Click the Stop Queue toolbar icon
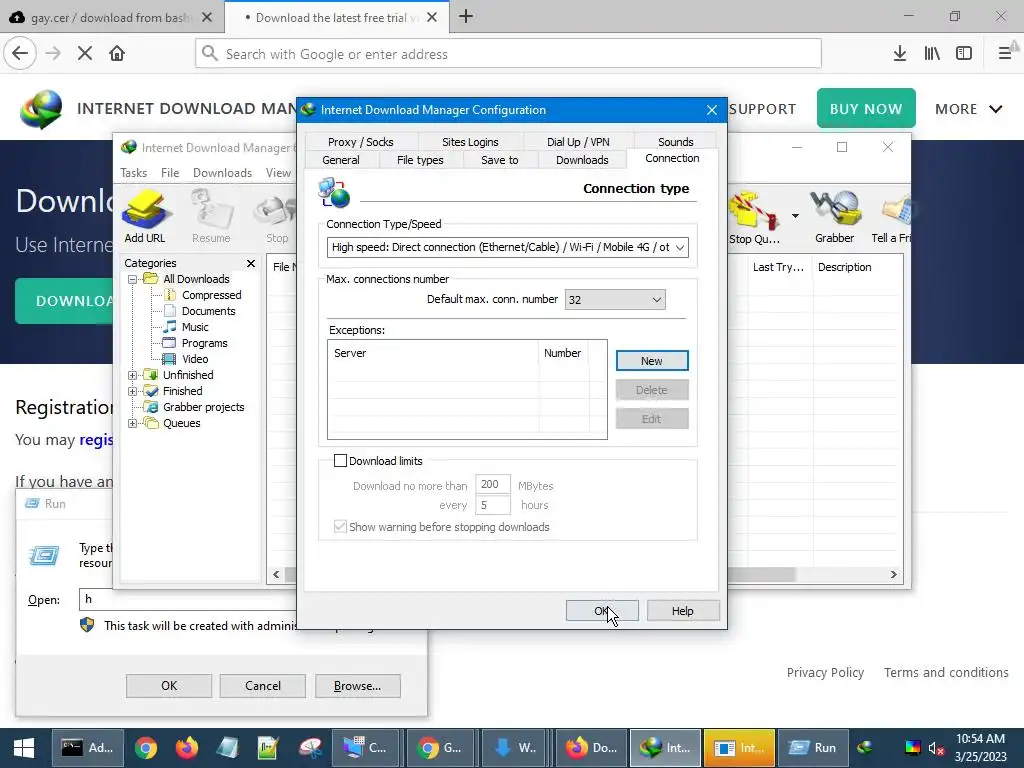1024x768 pixels. click(754, 217)
